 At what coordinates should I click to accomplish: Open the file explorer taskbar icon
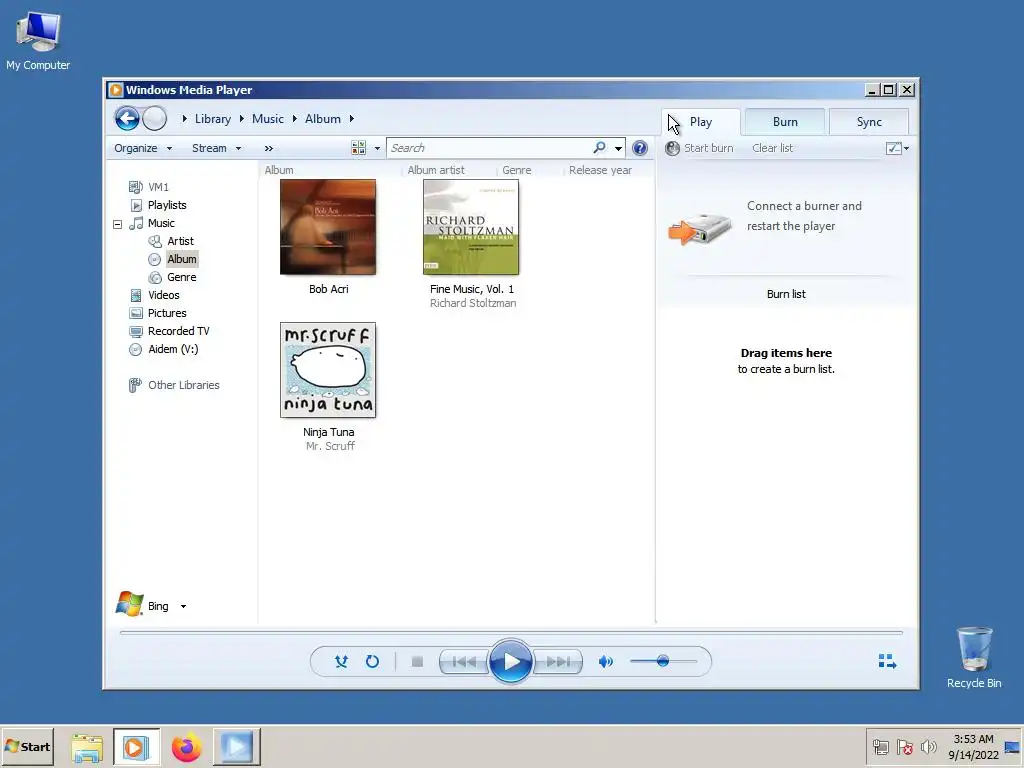coord(87,747)
